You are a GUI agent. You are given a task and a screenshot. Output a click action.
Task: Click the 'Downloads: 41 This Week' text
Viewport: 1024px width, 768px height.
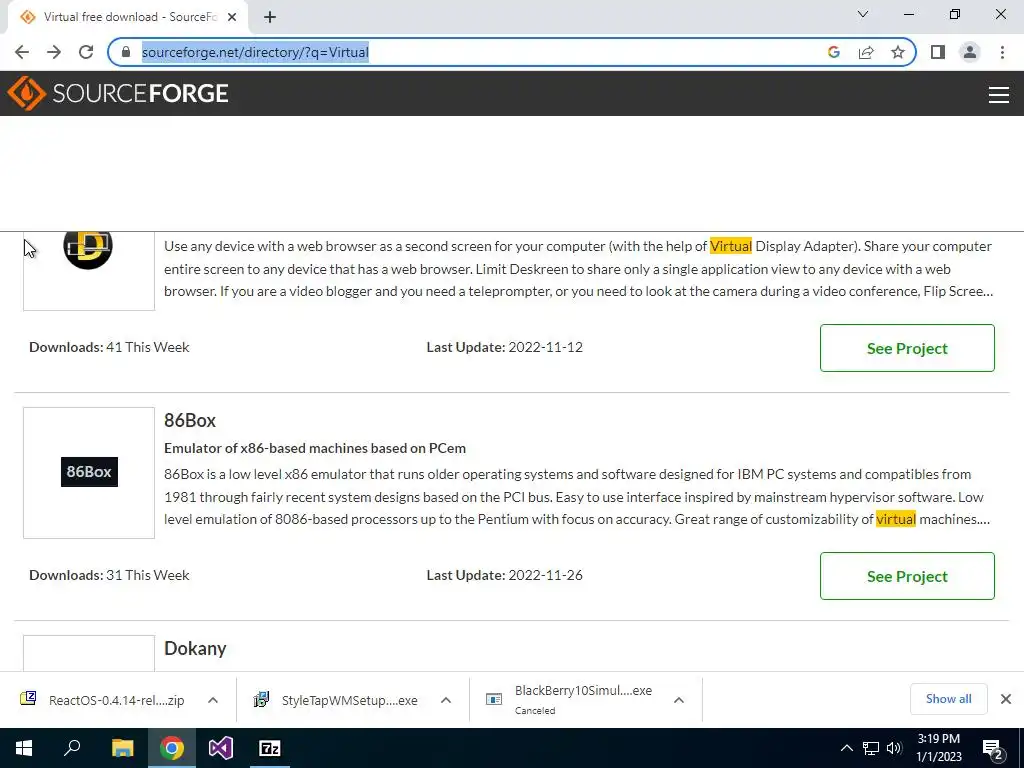point(109,347)
